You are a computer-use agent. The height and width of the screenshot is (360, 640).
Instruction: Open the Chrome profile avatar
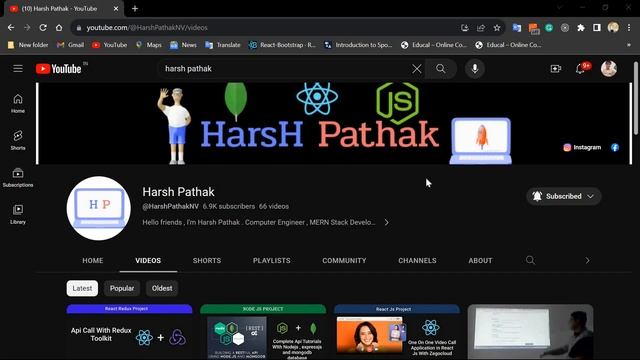613,28
